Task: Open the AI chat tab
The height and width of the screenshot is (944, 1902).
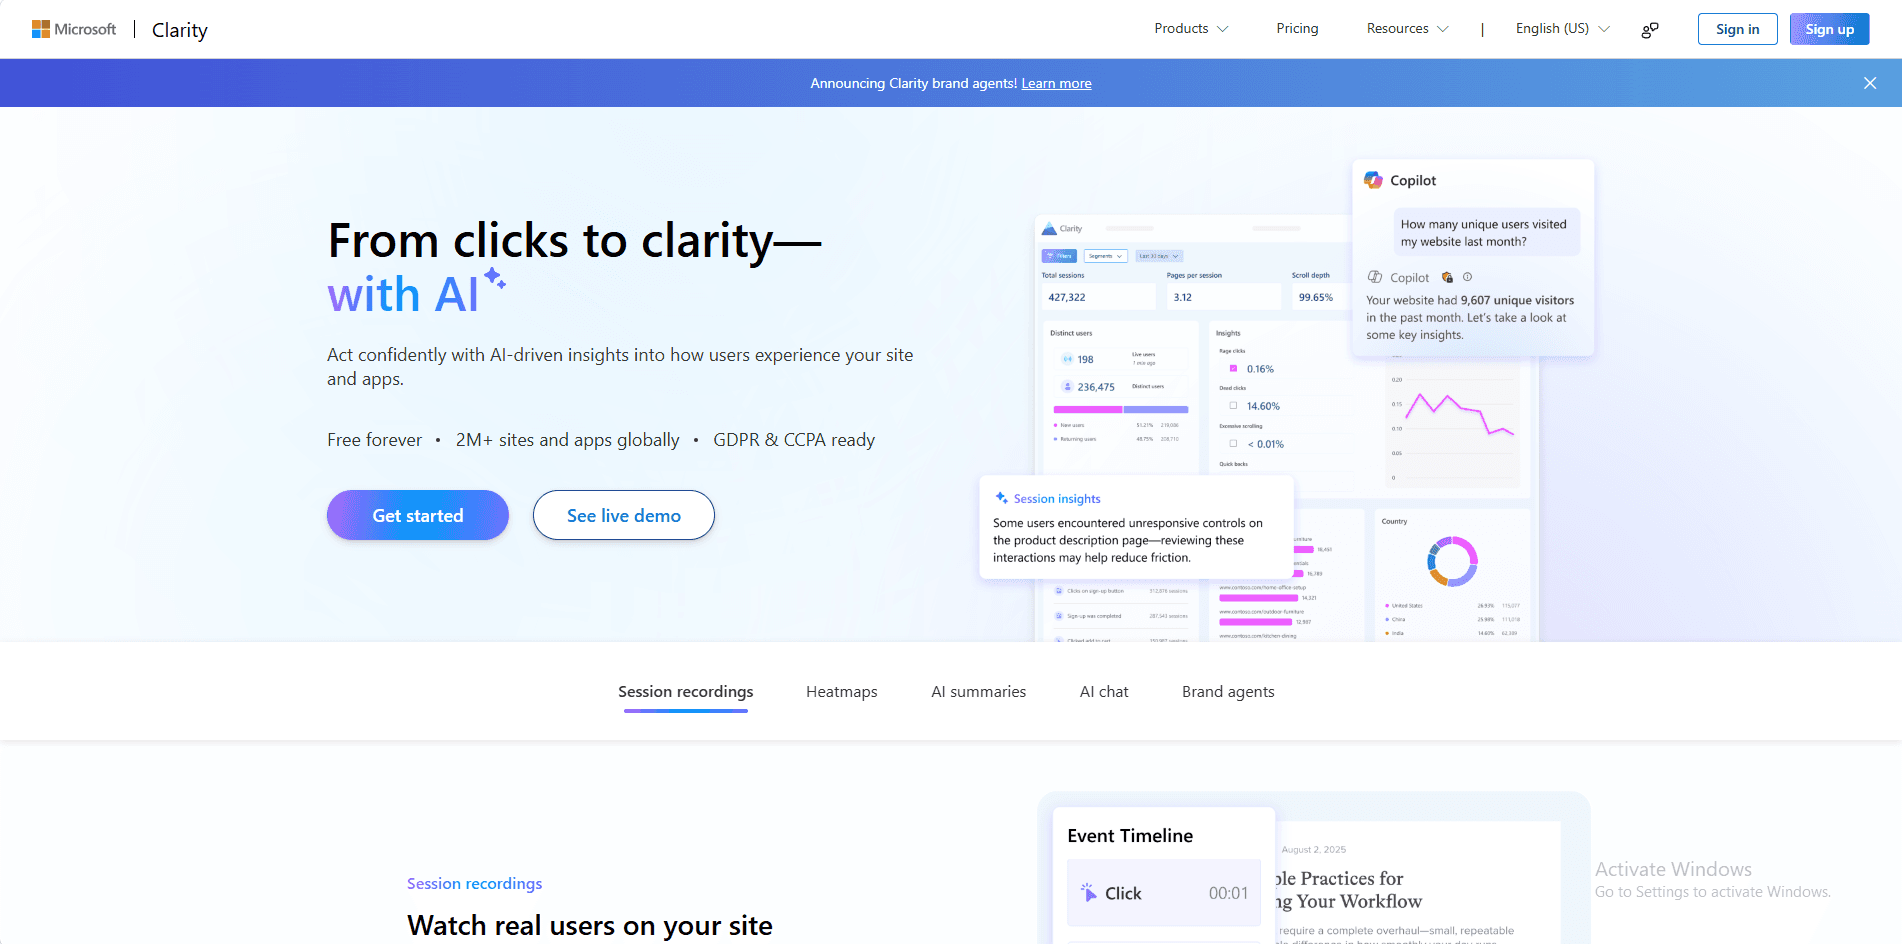Action: click(1104, 692)
